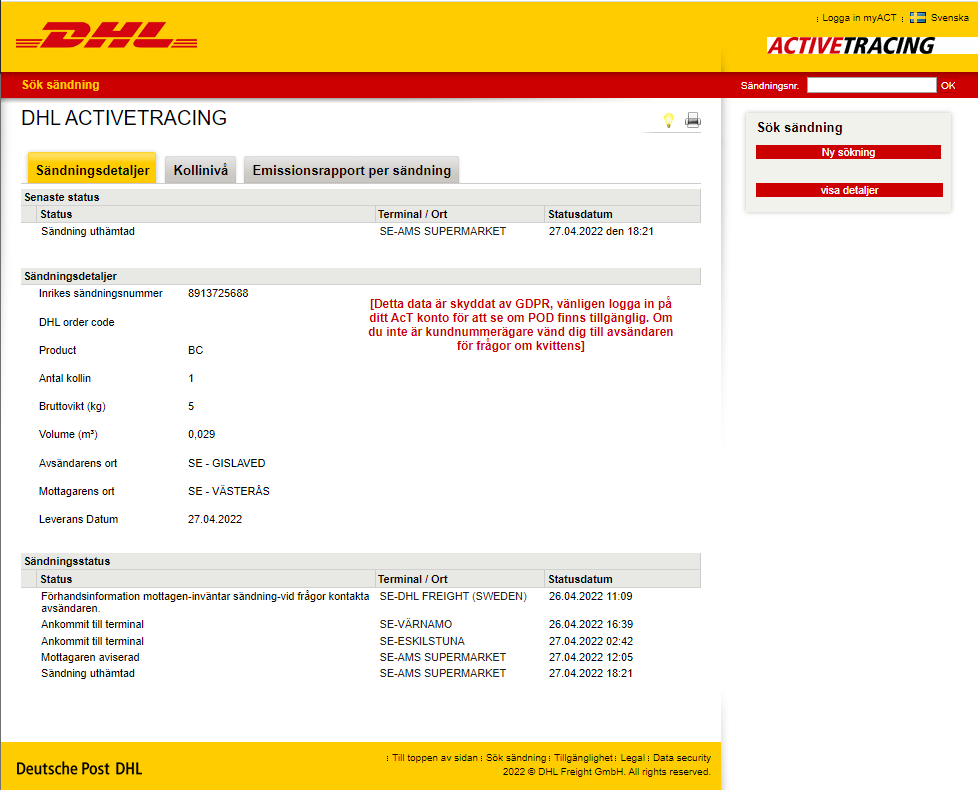Click the SE-VÄRNAMO terminal row

[x=361, y=624]
